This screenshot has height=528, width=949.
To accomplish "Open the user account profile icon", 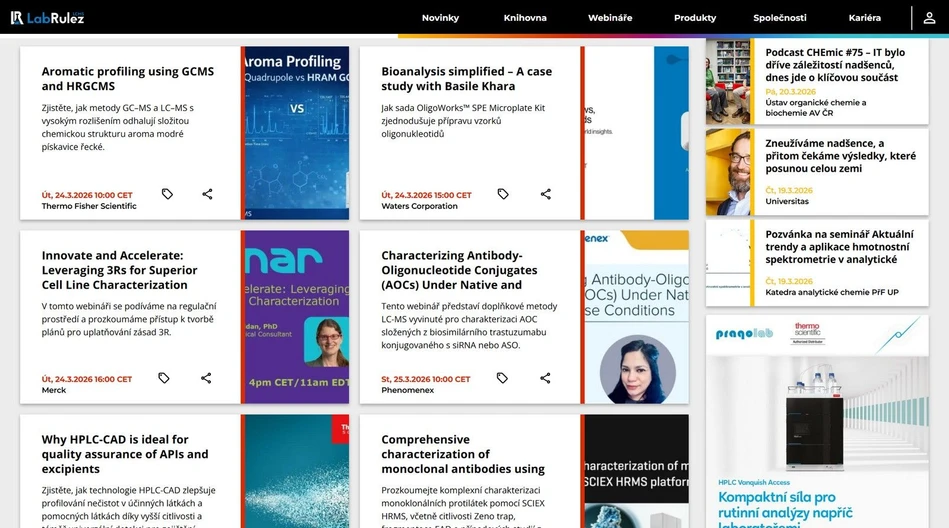I will click(x=929, y=18).
